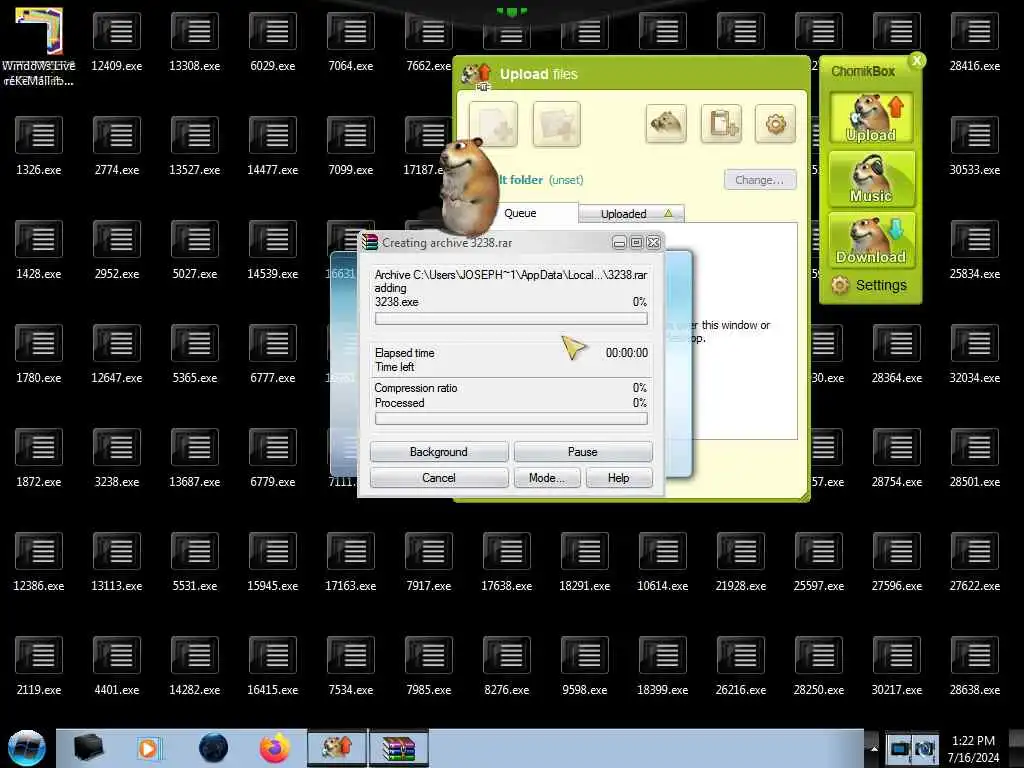This screenshot has width=1024, height=768.
Task: Switch to the Uploaded tab
Action: 632,214
